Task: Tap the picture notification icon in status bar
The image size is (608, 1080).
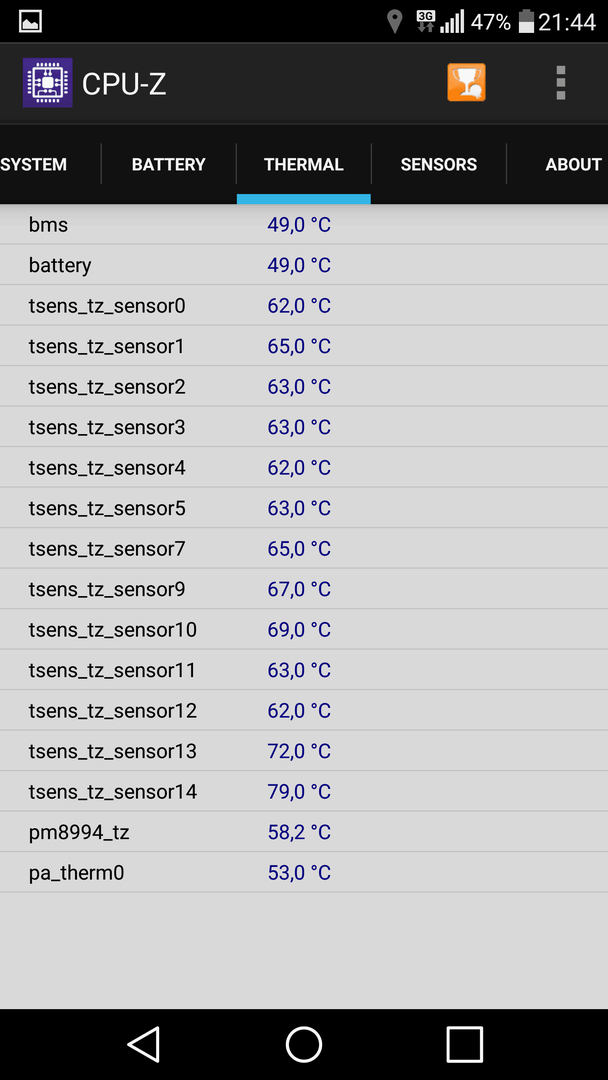Action: click(x=30, y=21)
